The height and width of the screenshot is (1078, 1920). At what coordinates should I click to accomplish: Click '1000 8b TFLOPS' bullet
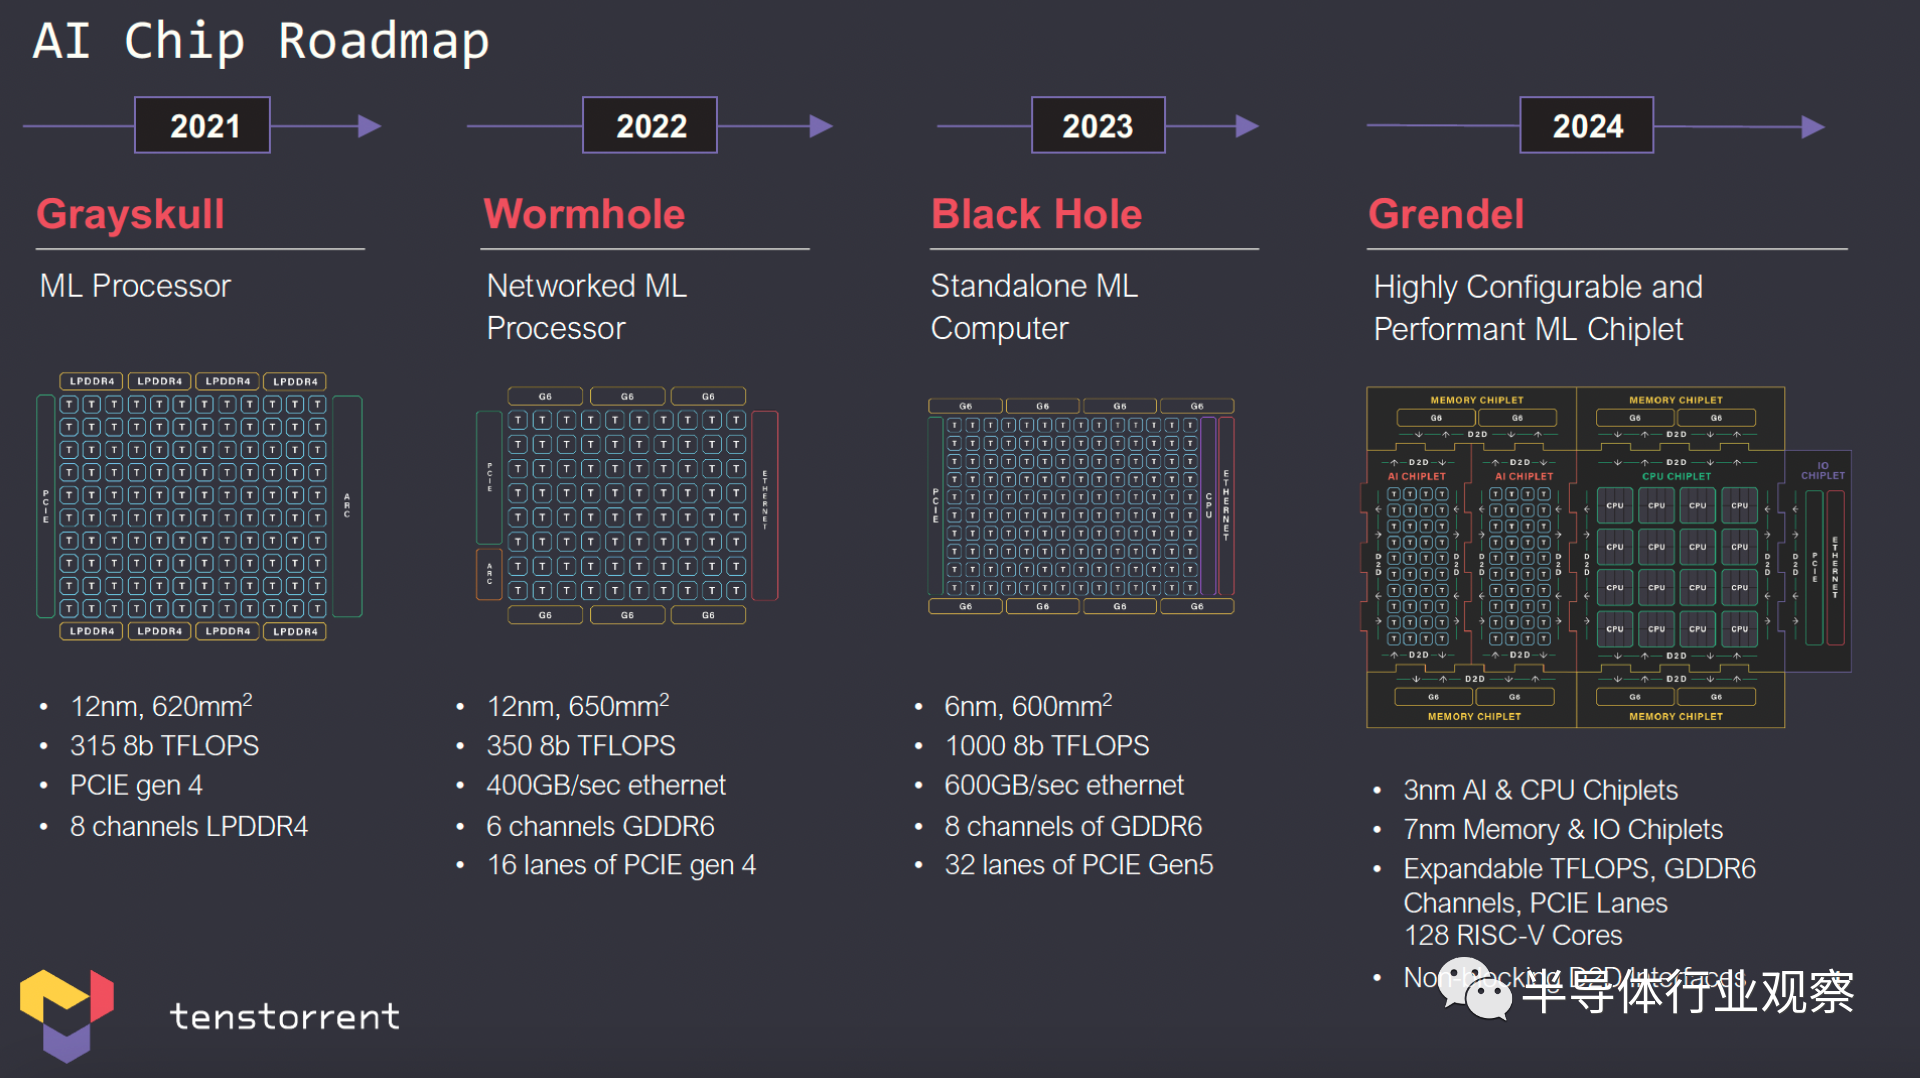[x=1047, y=746]
